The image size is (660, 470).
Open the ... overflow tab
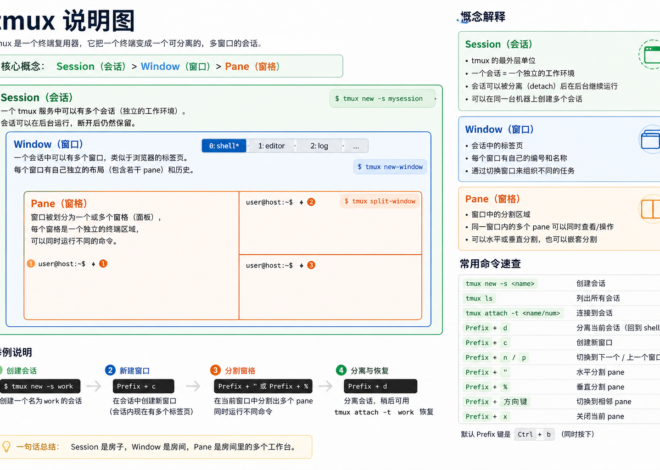pos(356,146)
